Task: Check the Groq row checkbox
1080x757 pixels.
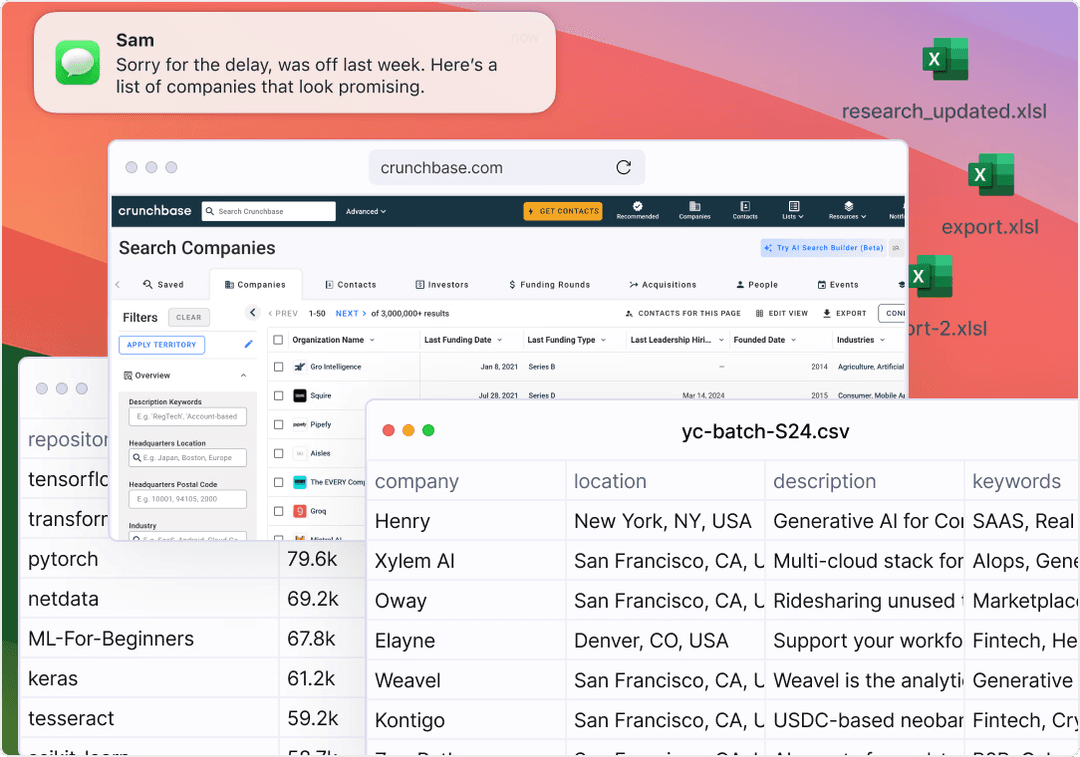Action: click(x=278, y=512)
